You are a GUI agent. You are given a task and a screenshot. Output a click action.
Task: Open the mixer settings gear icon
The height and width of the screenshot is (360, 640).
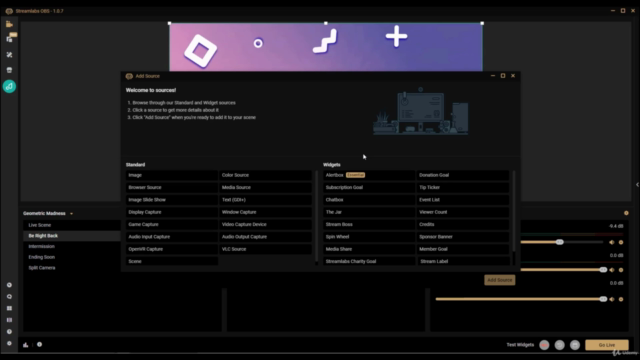pos(626,213)
